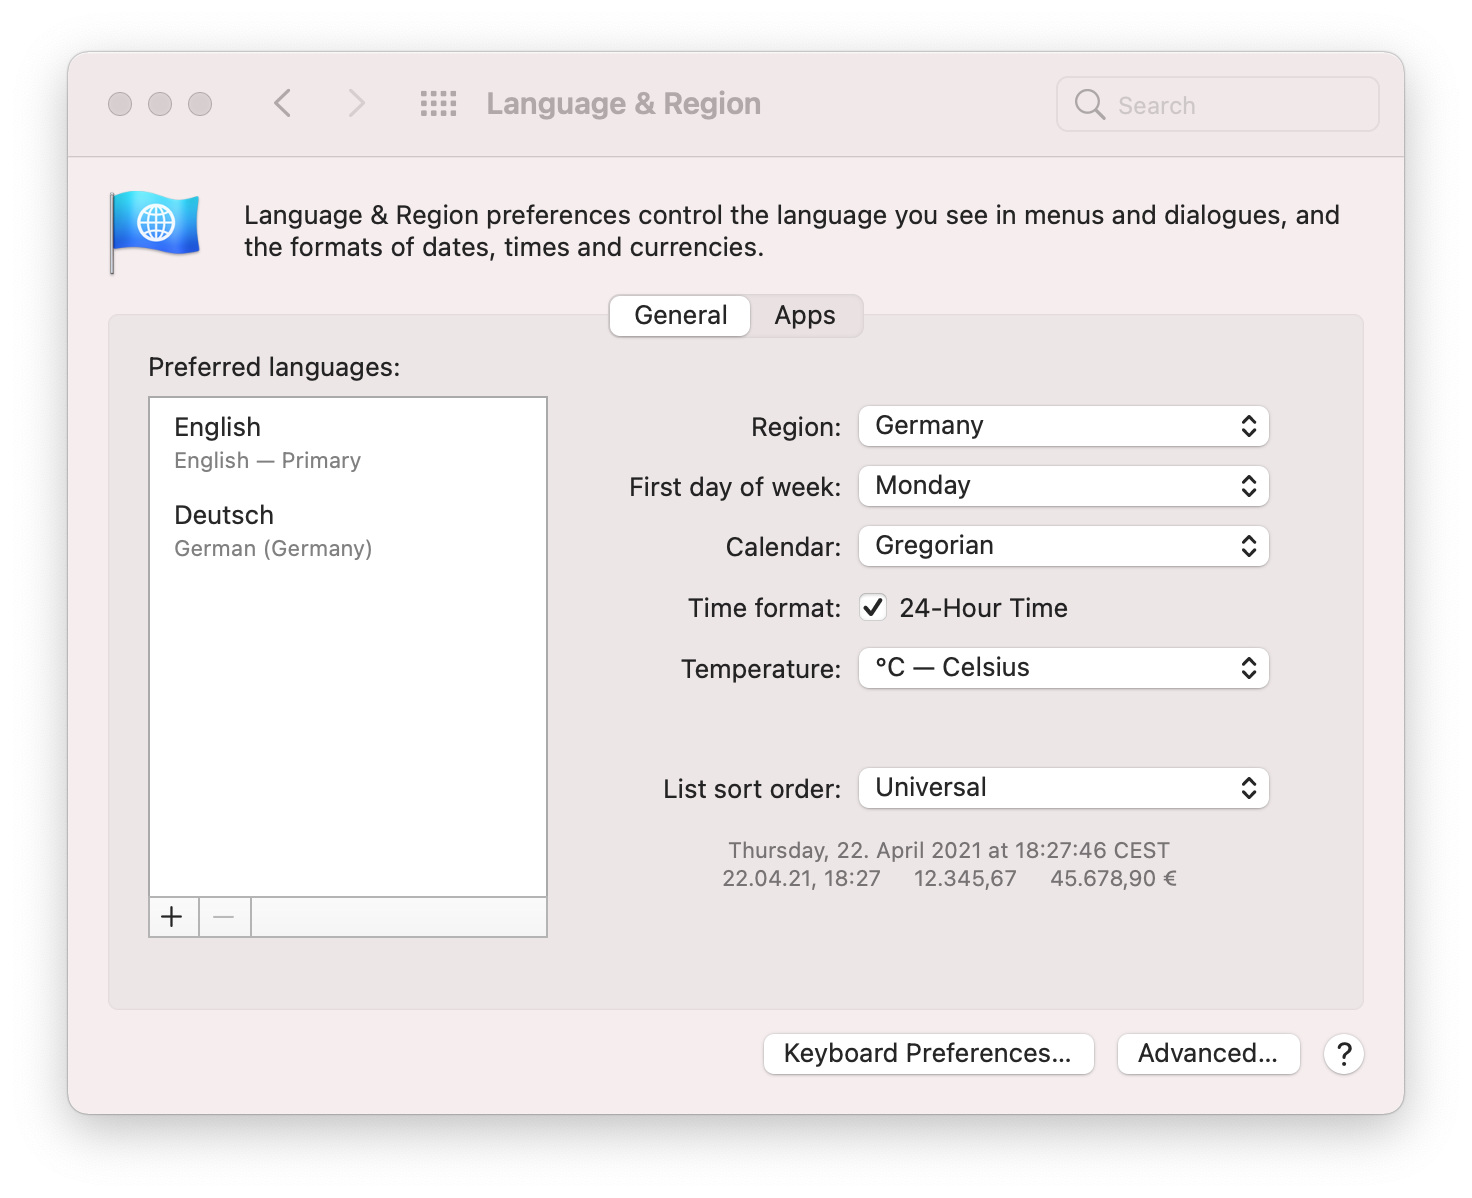This screenshot has height=1198, width=1472.
Task: Show all preferences grid icon
Action: [438, 103]
